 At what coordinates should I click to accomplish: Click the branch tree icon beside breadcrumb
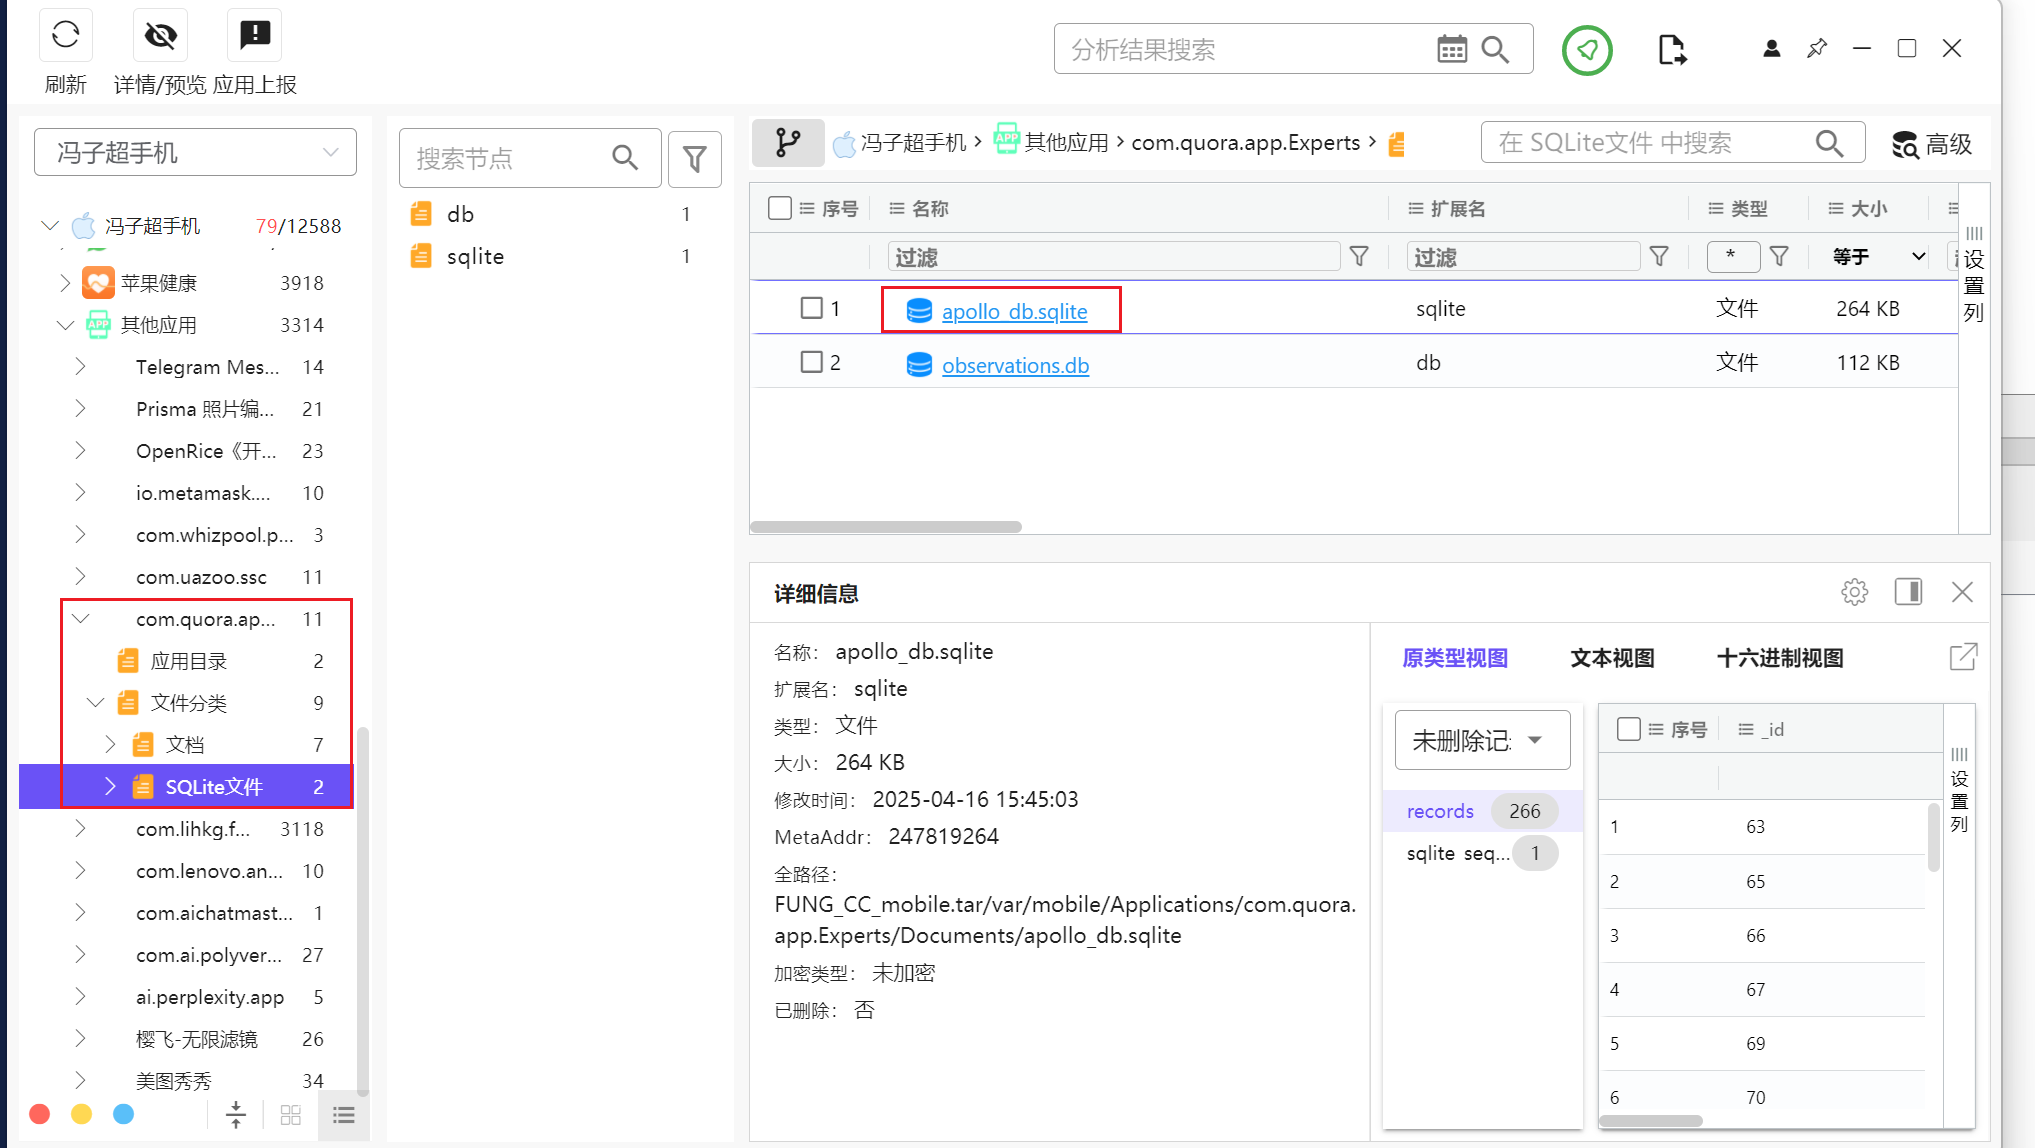[x=788, y=143]
